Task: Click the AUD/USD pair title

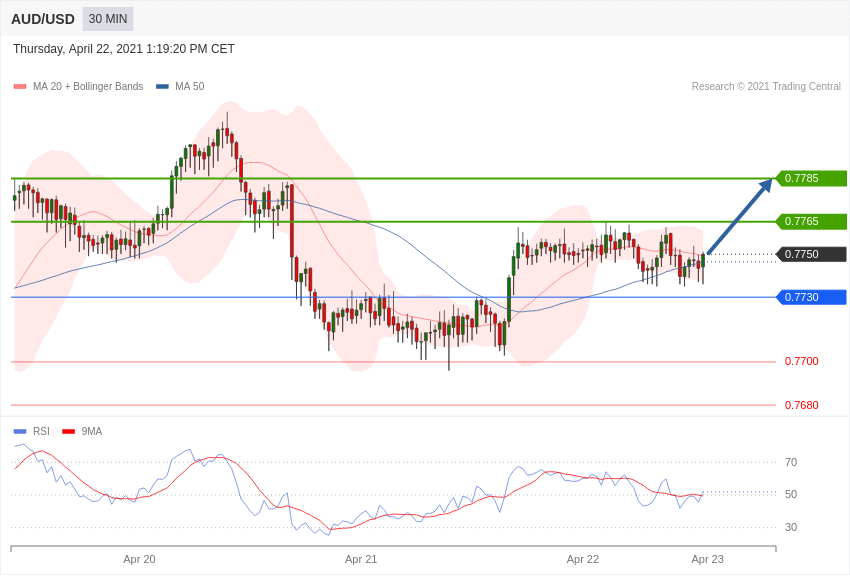Action: click(x=43, y=20)
